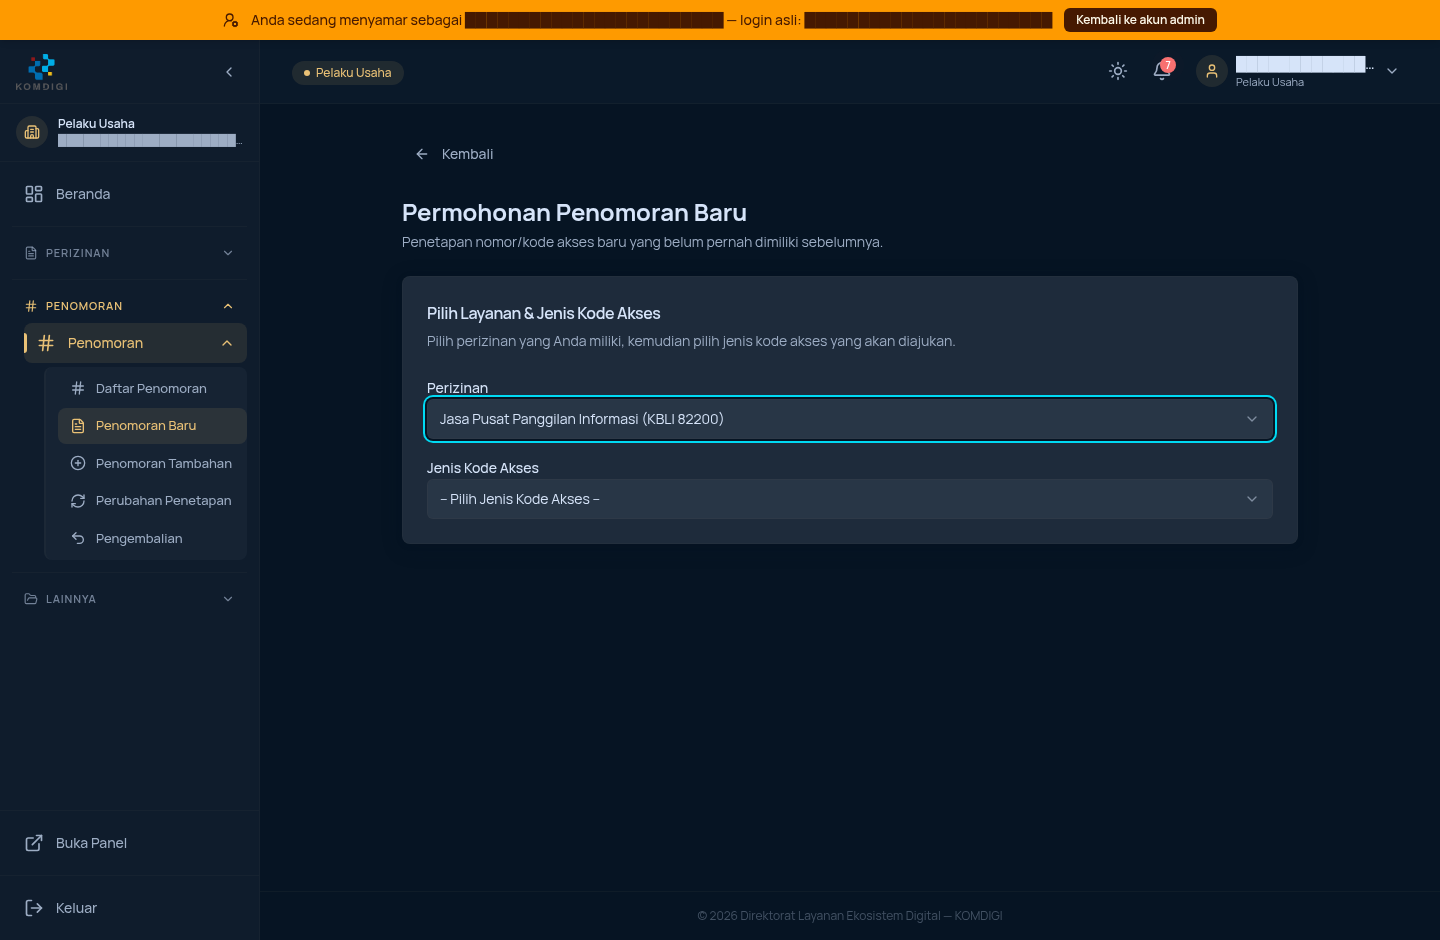This screenshot has height=940, width=1440.
Task: Collapse the sidebar with the left chevron
Action: click(229, 72)
